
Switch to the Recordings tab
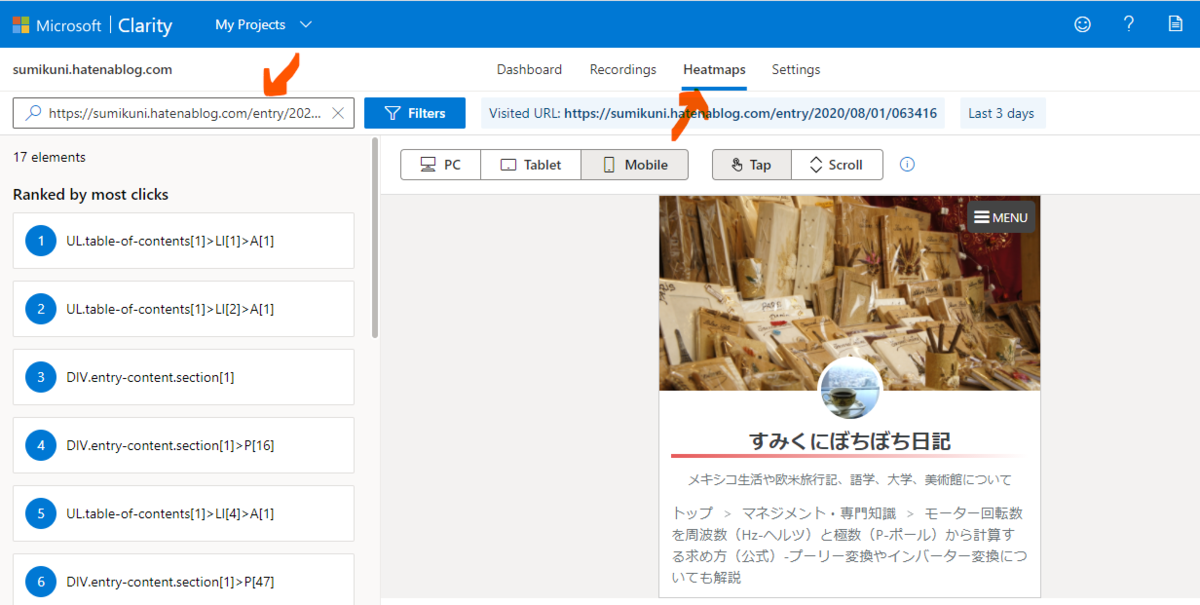pos(622,69)
